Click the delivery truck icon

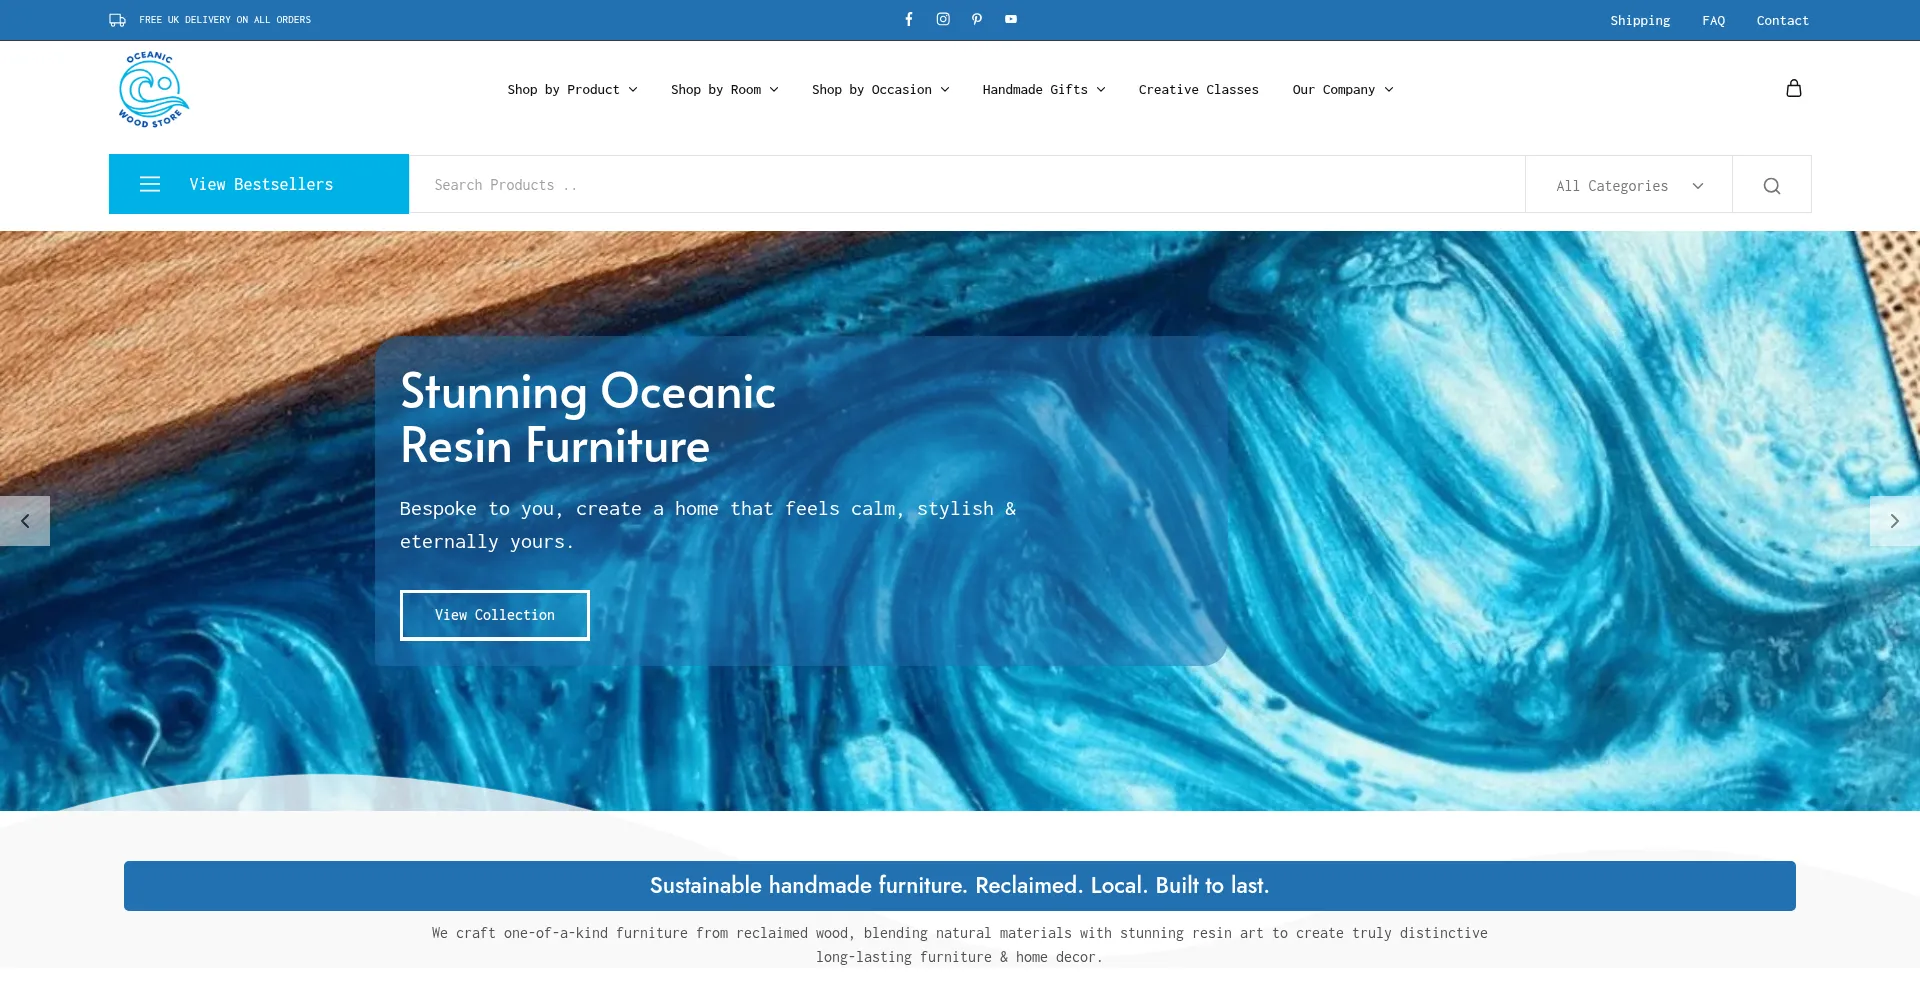(x=117, y=20)
